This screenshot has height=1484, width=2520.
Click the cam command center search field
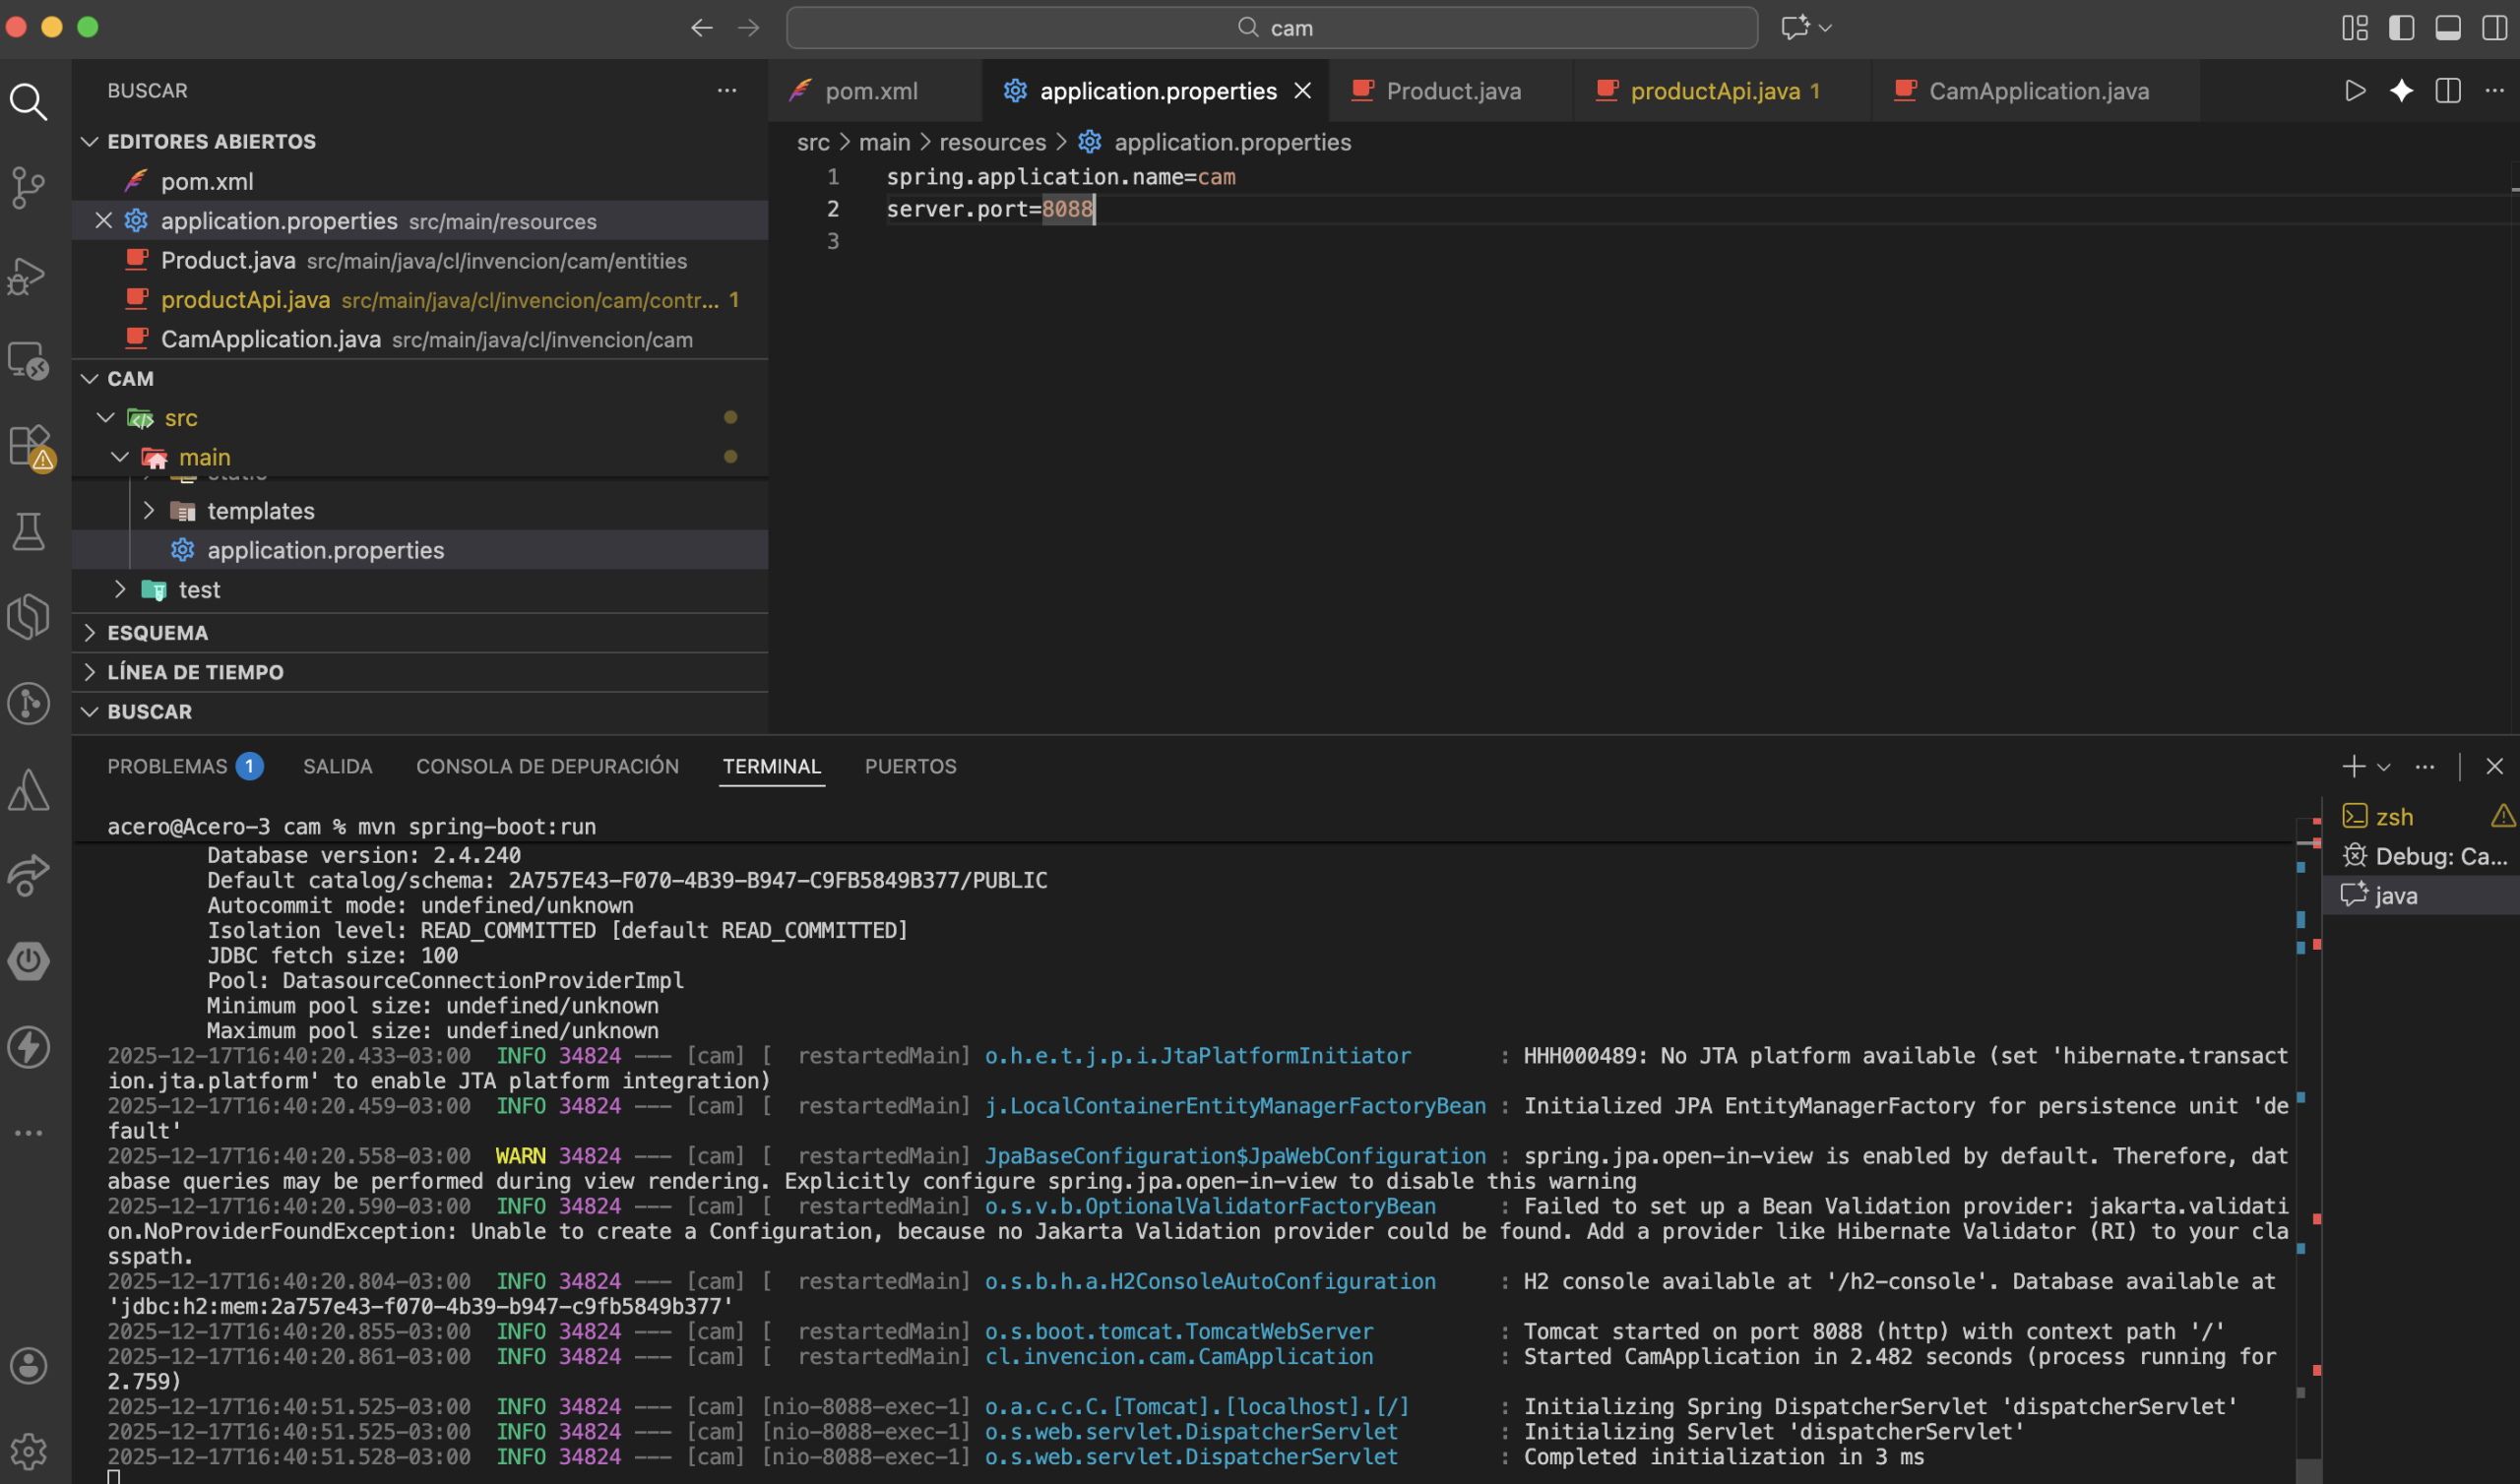(1272, 28)
